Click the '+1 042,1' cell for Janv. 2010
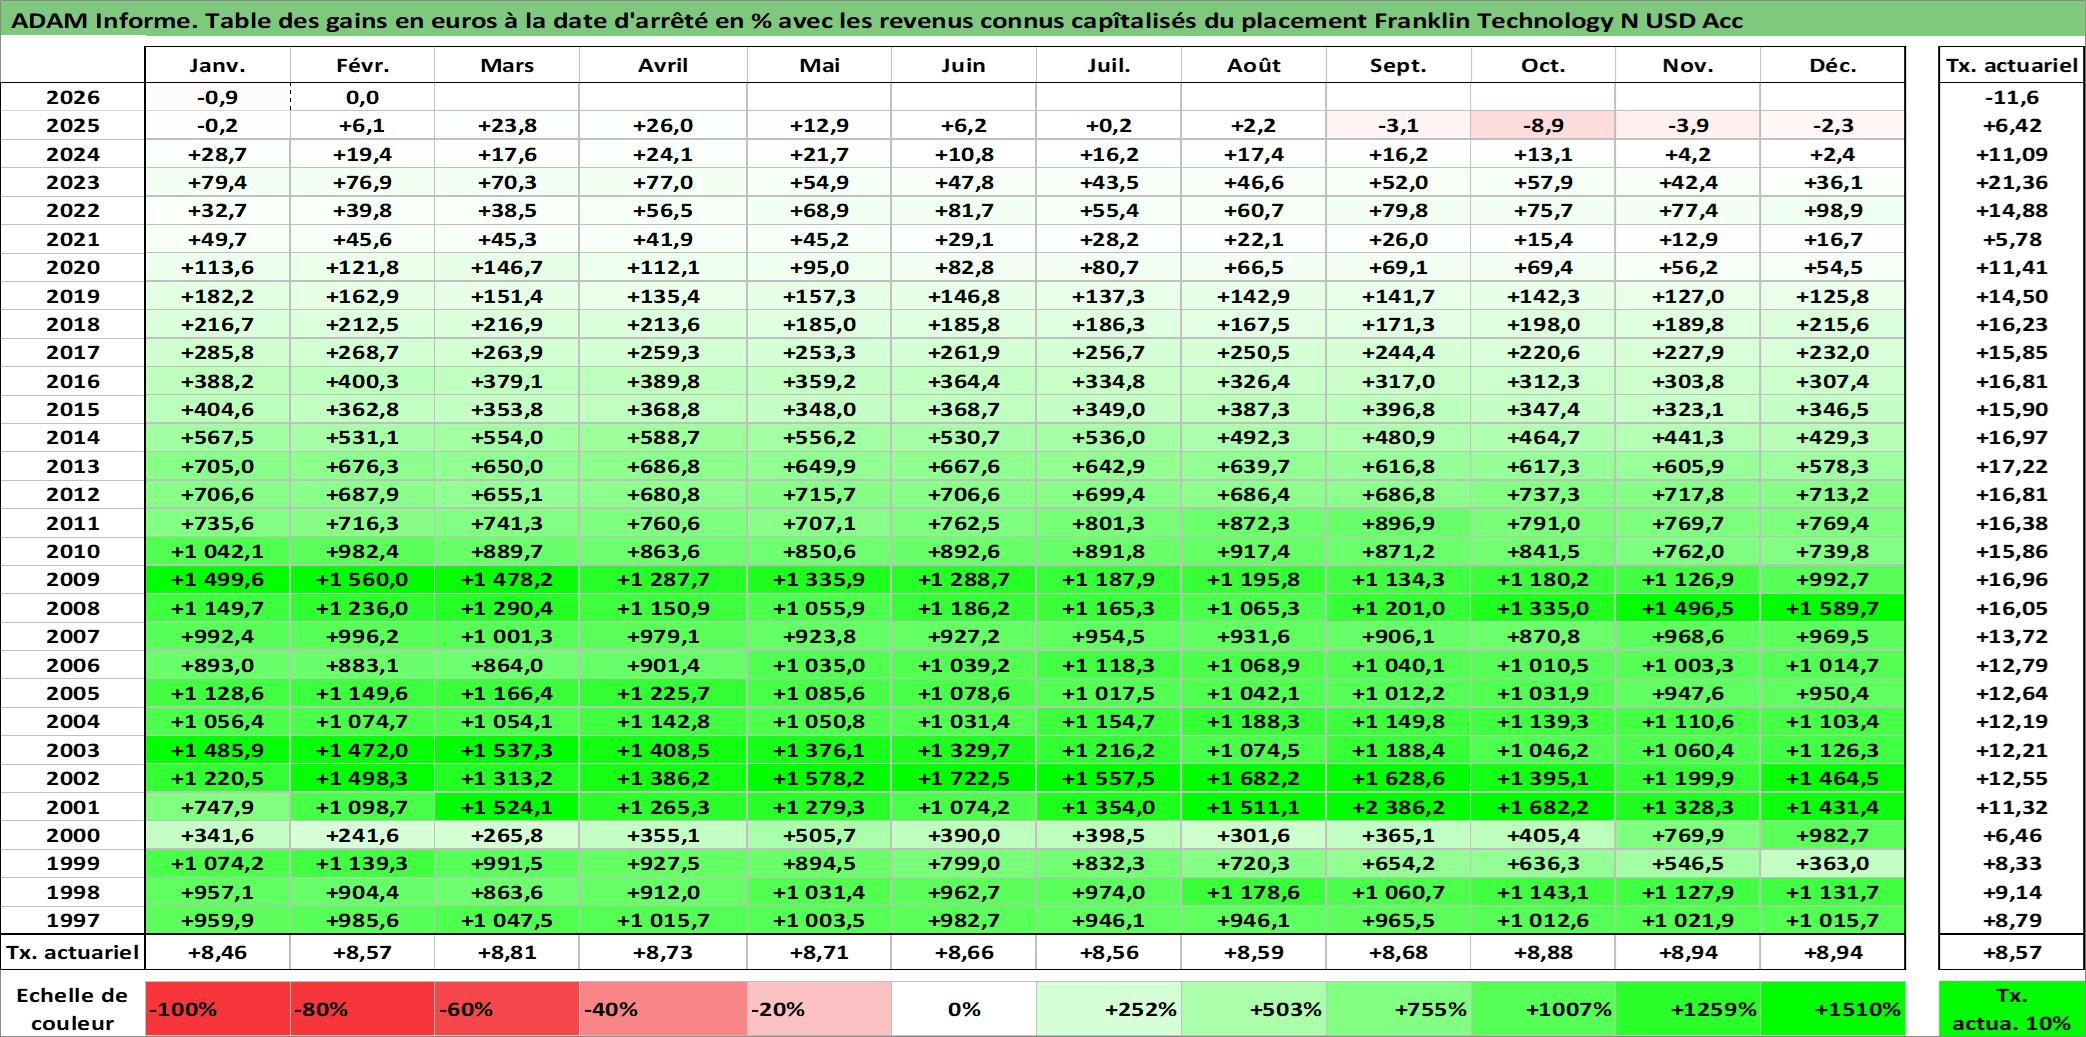This screenshot has height=1037, width=2086. tap(218, 551)
